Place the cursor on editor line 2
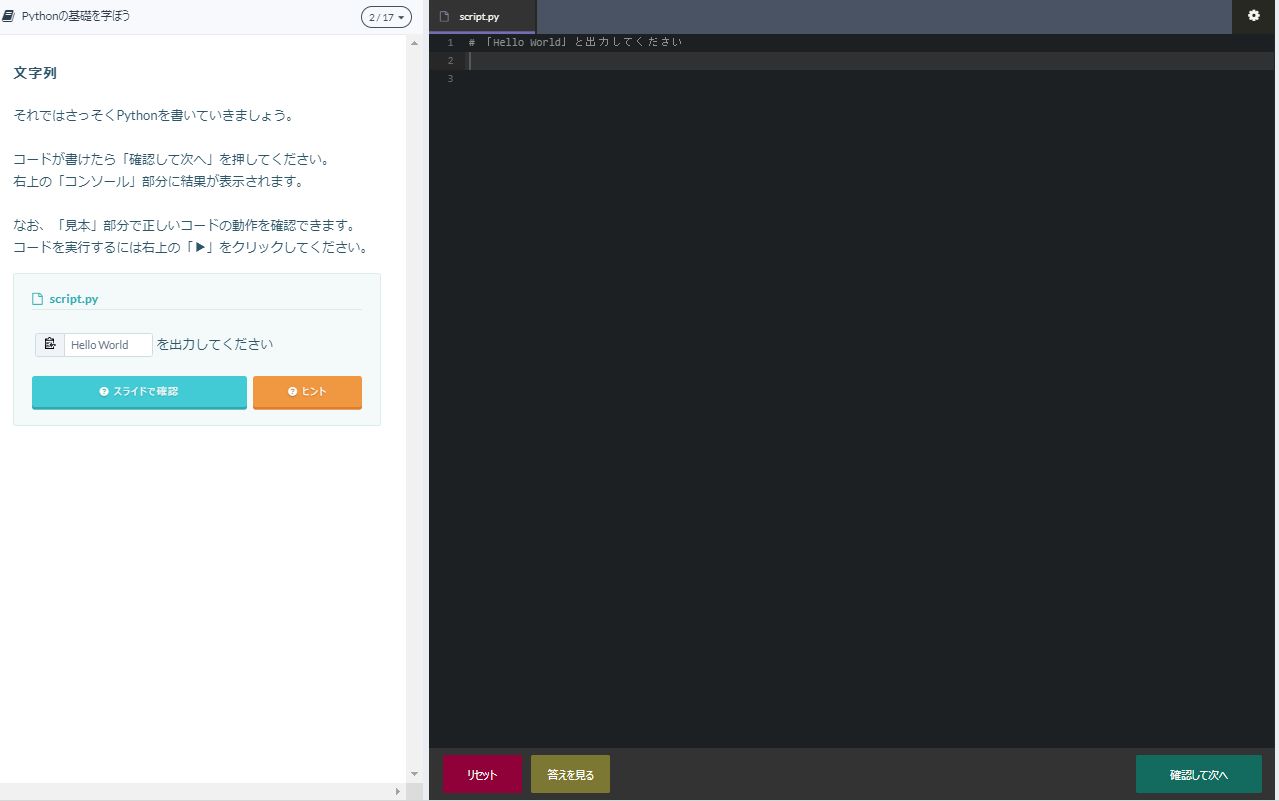The height and width of the screenshot is (801, 1279). coord(800,61)
